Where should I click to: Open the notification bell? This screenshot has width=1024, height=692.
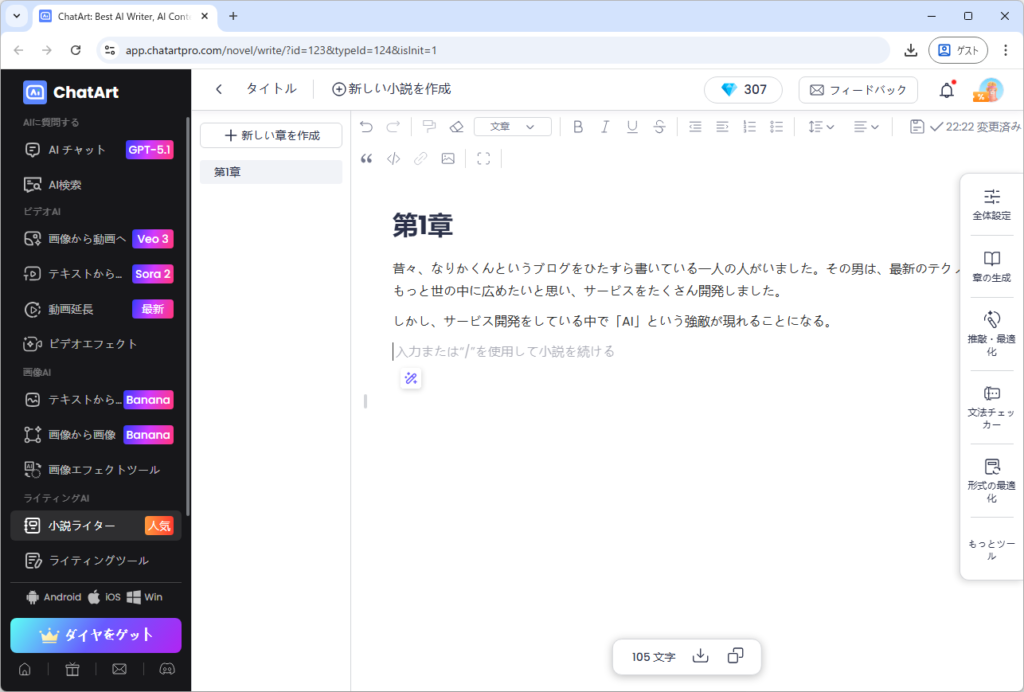[x=946, y=90]
